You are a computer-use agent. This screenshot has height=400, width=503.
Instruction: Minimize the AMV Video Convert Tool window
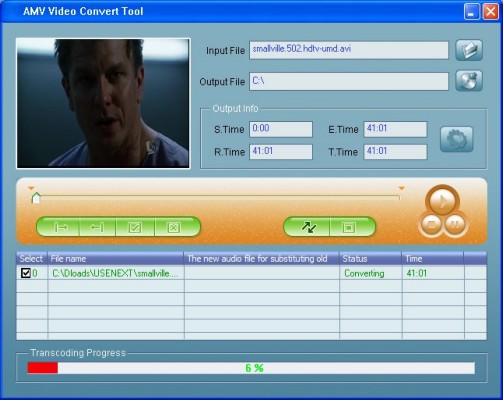pyautogui.click(x=471, y=12)
